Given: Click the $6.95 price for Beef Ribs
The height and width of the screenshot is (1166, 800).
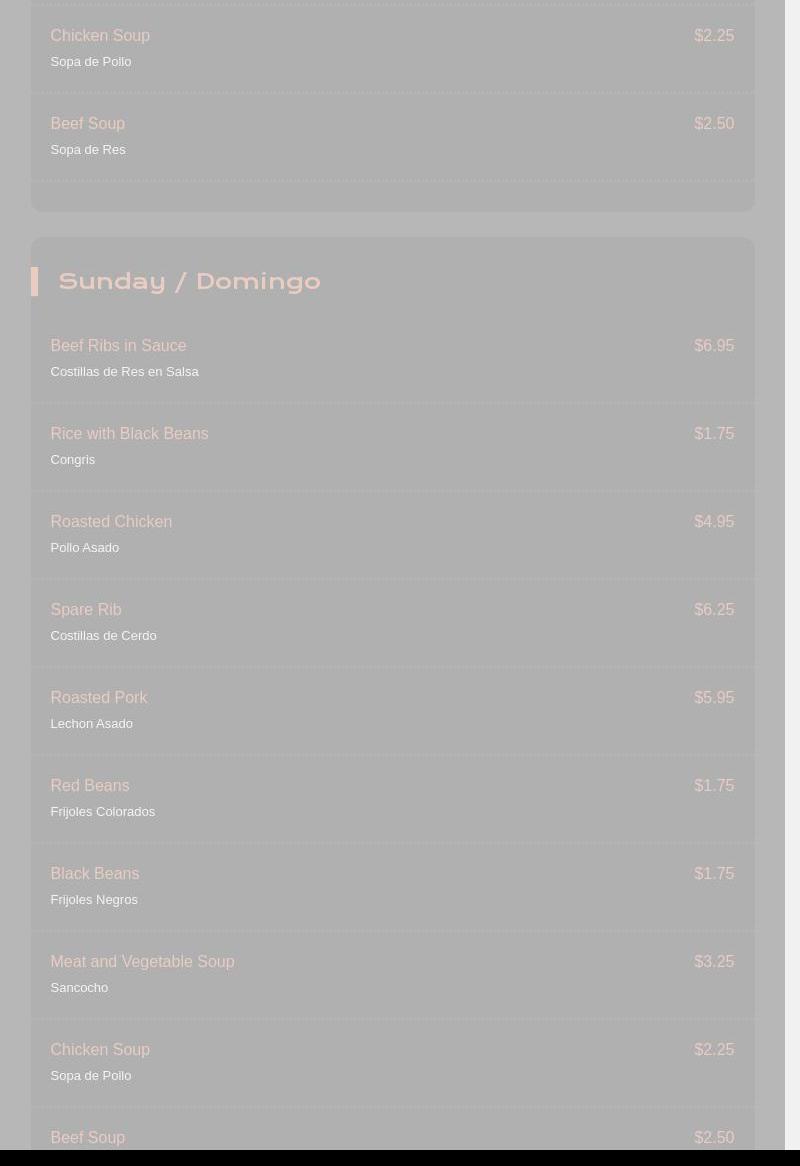Looking at the screenshot, I should click(714, 346).
